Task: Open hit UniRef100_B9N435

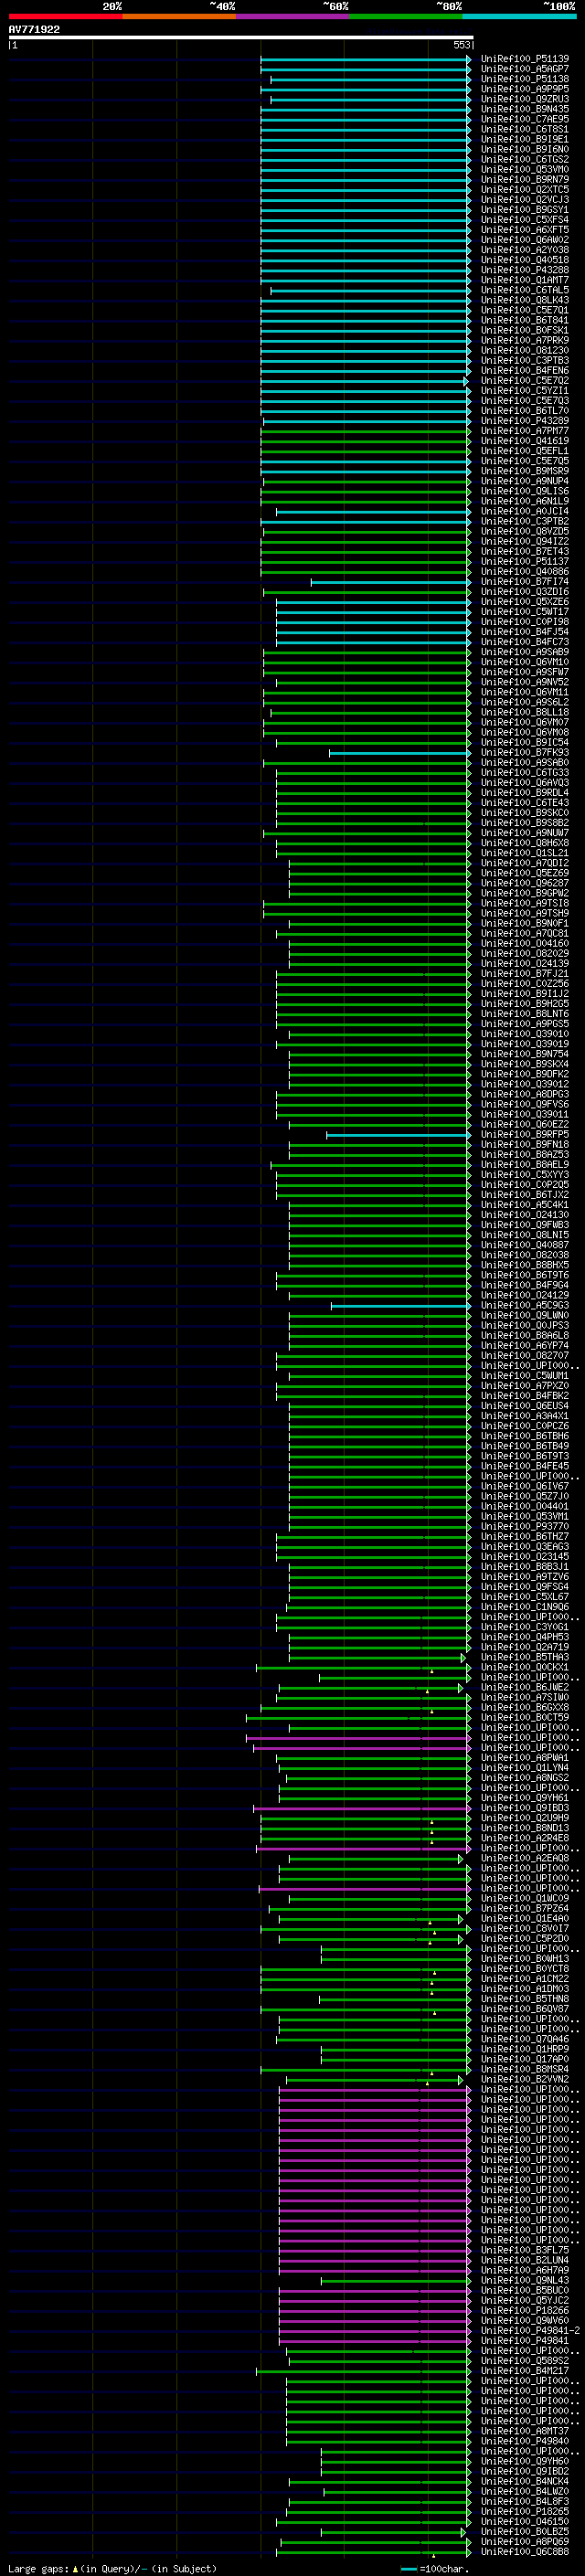Action: pyautogui.click(x=525, y=109)
